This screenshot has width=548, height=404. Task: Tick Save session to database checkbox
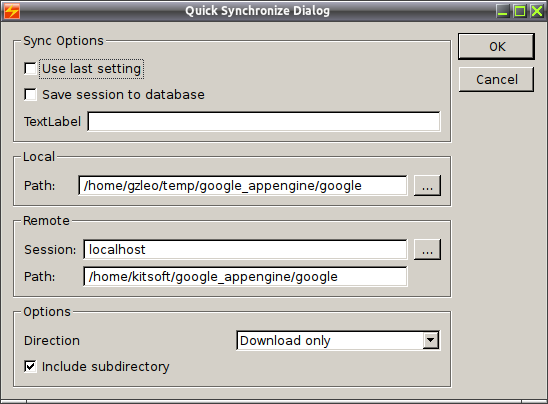[x=30, y=94]
